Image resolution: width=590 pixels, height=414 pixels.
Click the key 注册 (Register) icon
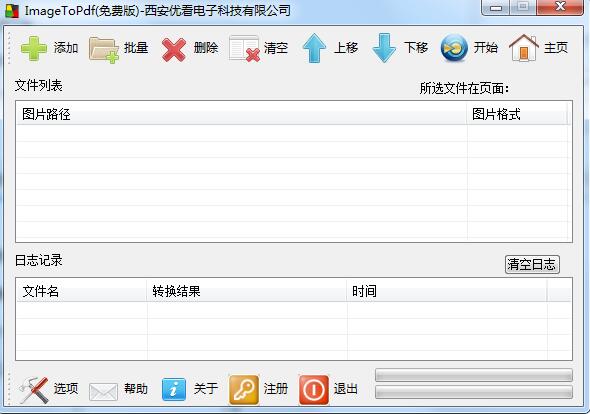[x=244, y=390]
